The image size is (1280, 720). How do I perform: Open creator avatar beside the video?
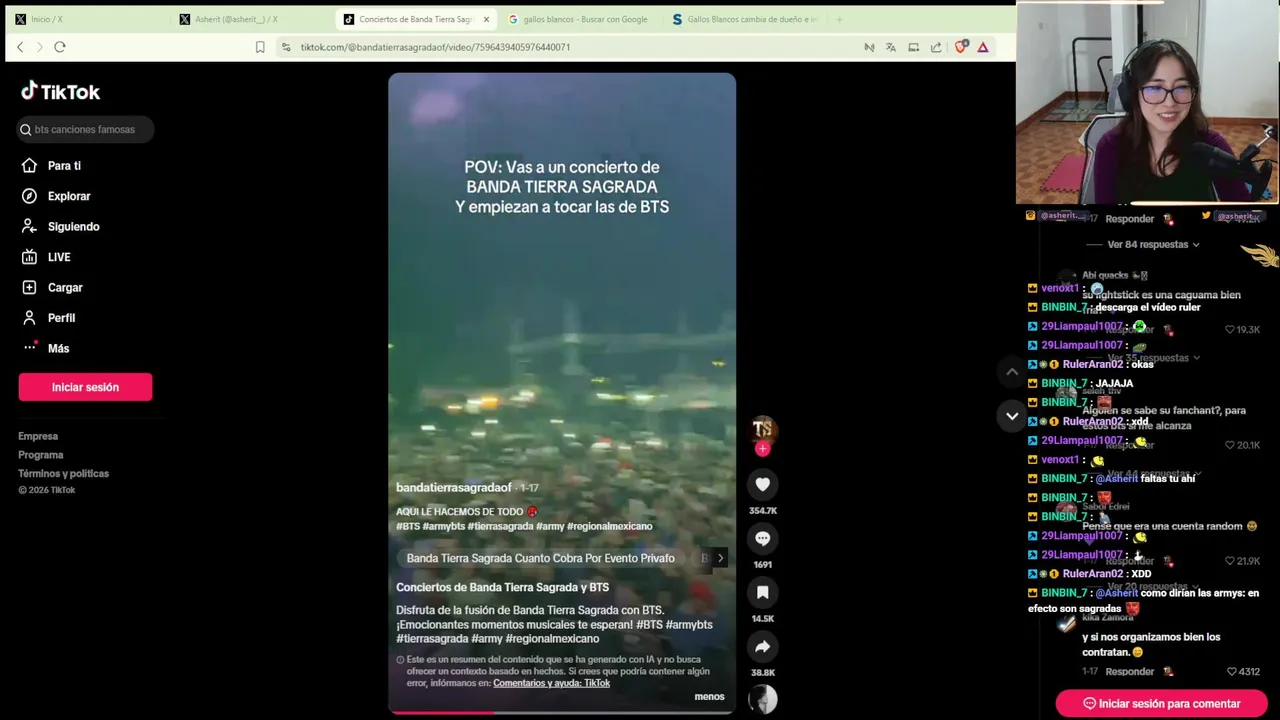[x=762, y=428]
